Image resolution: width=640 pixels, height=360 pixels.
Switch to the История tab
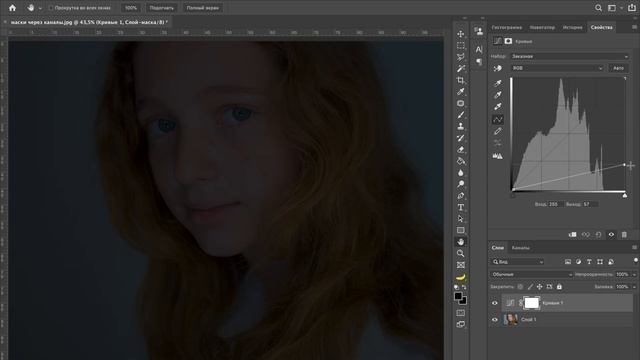(x=572, y=27)
